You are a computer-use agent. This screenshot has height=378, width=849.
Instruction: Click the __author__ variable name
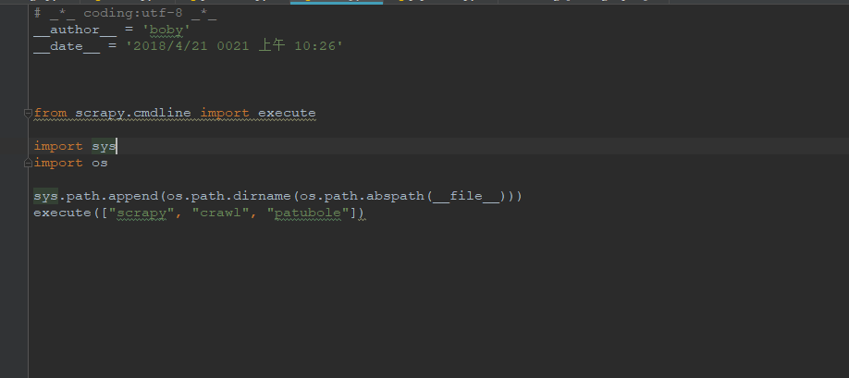tap(75, 30)
